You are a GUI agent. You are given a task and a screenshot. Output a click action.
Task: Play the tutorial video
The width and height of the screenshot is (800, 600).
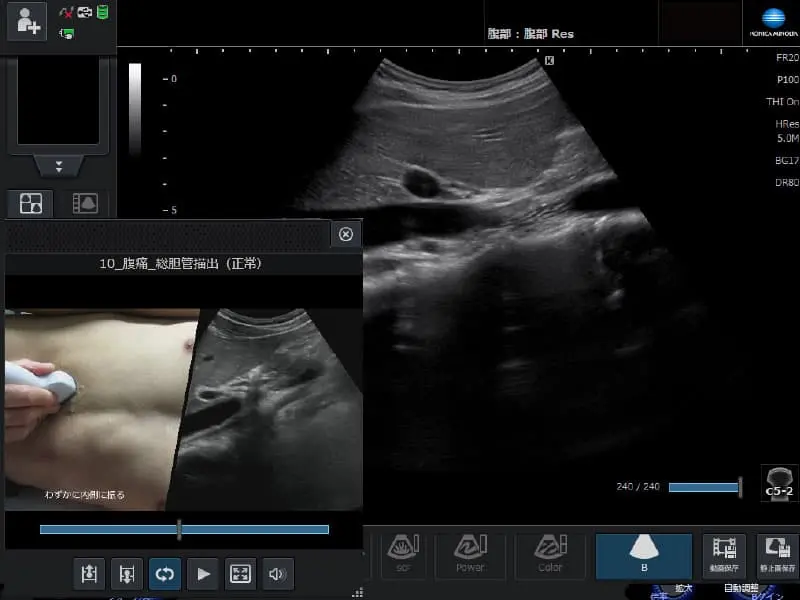point(203,574)
